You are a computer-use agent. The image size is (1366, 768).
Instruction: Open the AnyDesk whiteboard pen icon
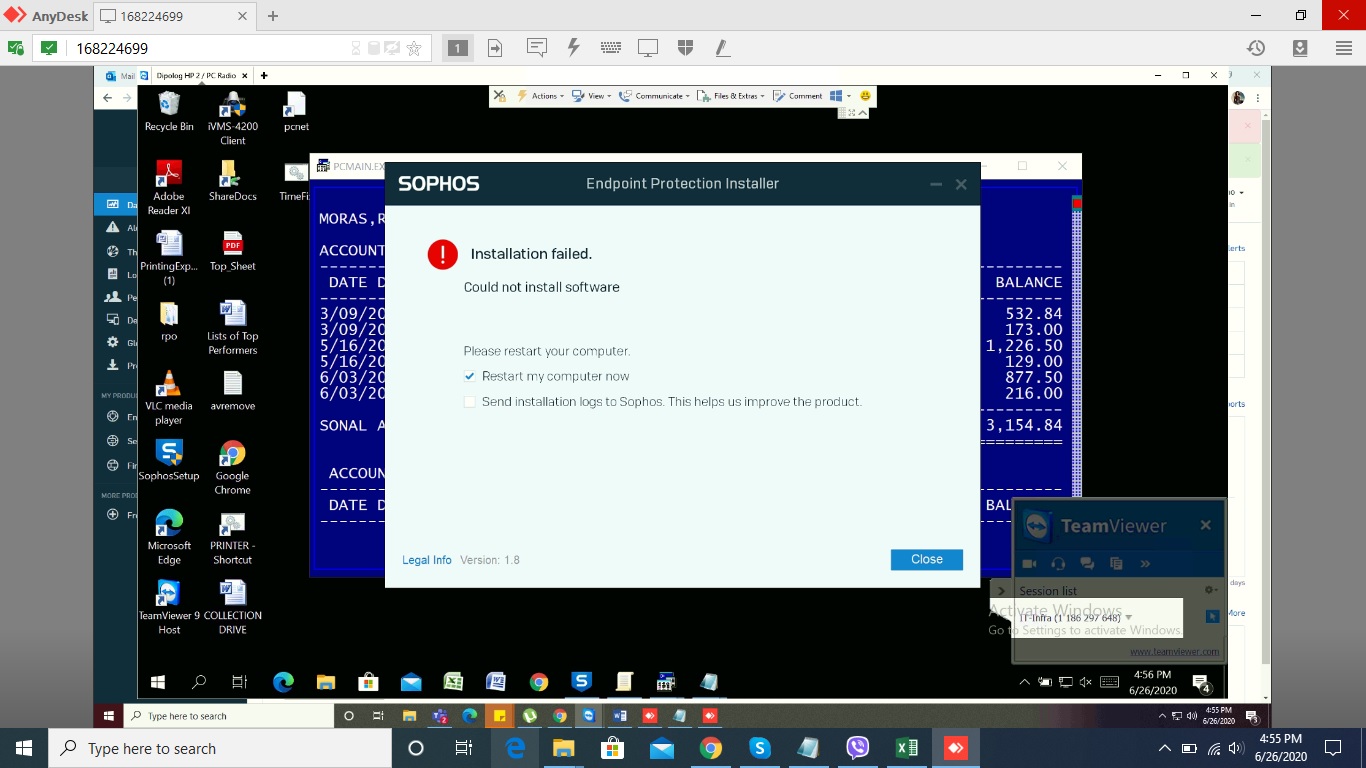[x=722, y=48]
